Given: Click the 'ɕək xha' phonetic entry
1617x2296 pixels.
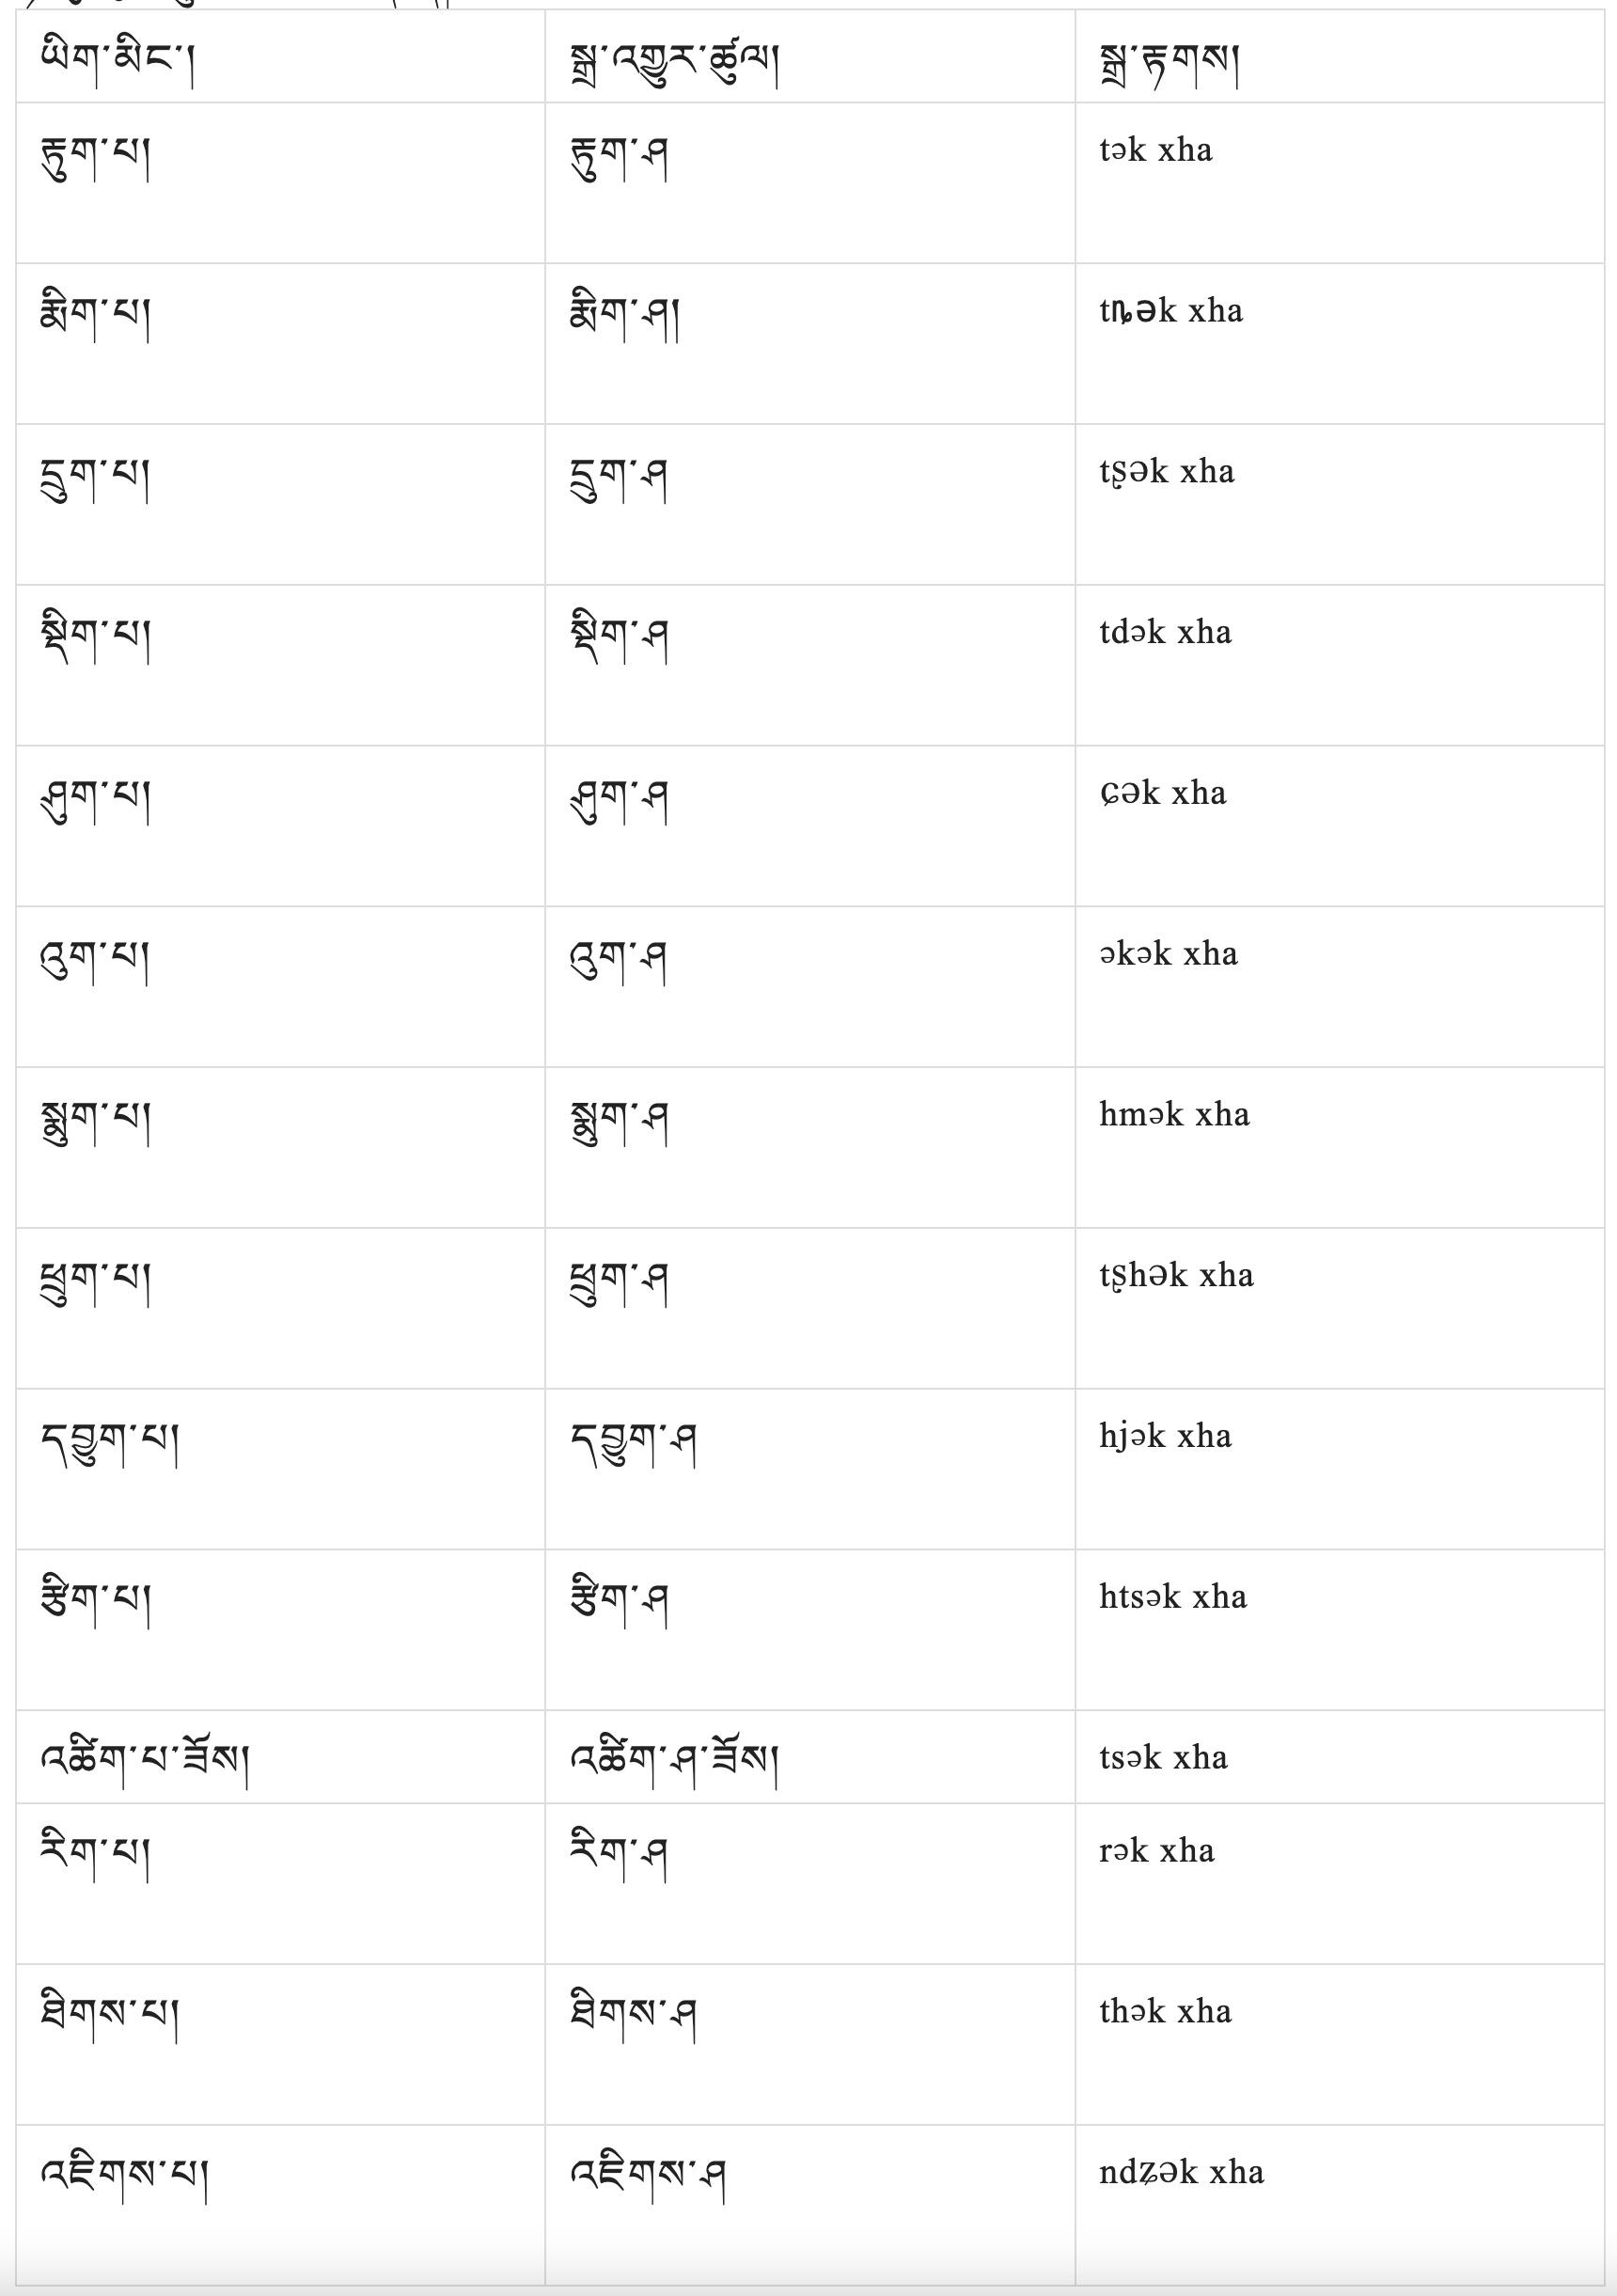Looking at the screenshot, I should [1162, 793].
